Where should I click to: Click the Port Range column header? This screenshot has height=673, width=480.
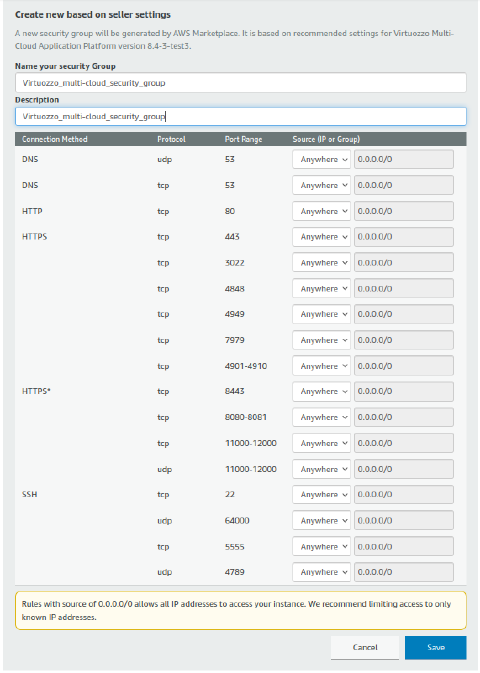coord(243,139)
